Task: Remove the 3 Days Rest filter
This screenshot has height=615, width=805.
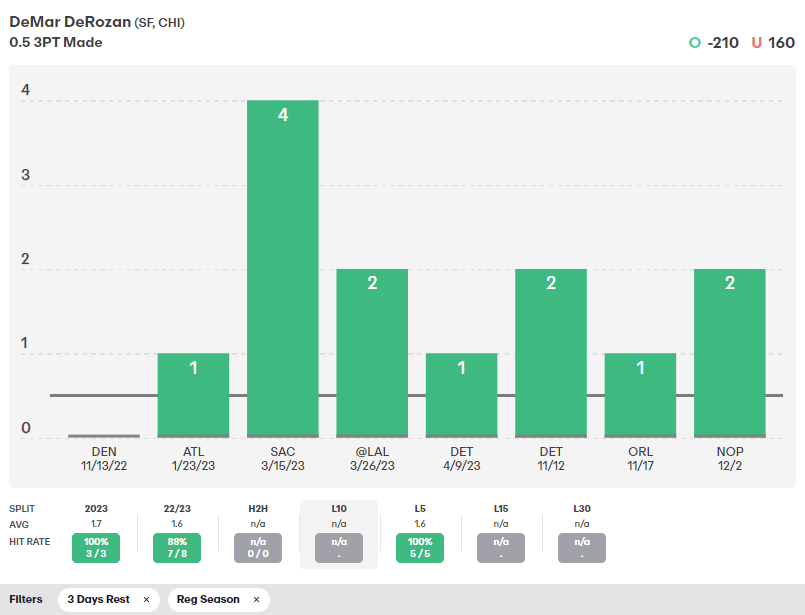Action: [146, 600]
